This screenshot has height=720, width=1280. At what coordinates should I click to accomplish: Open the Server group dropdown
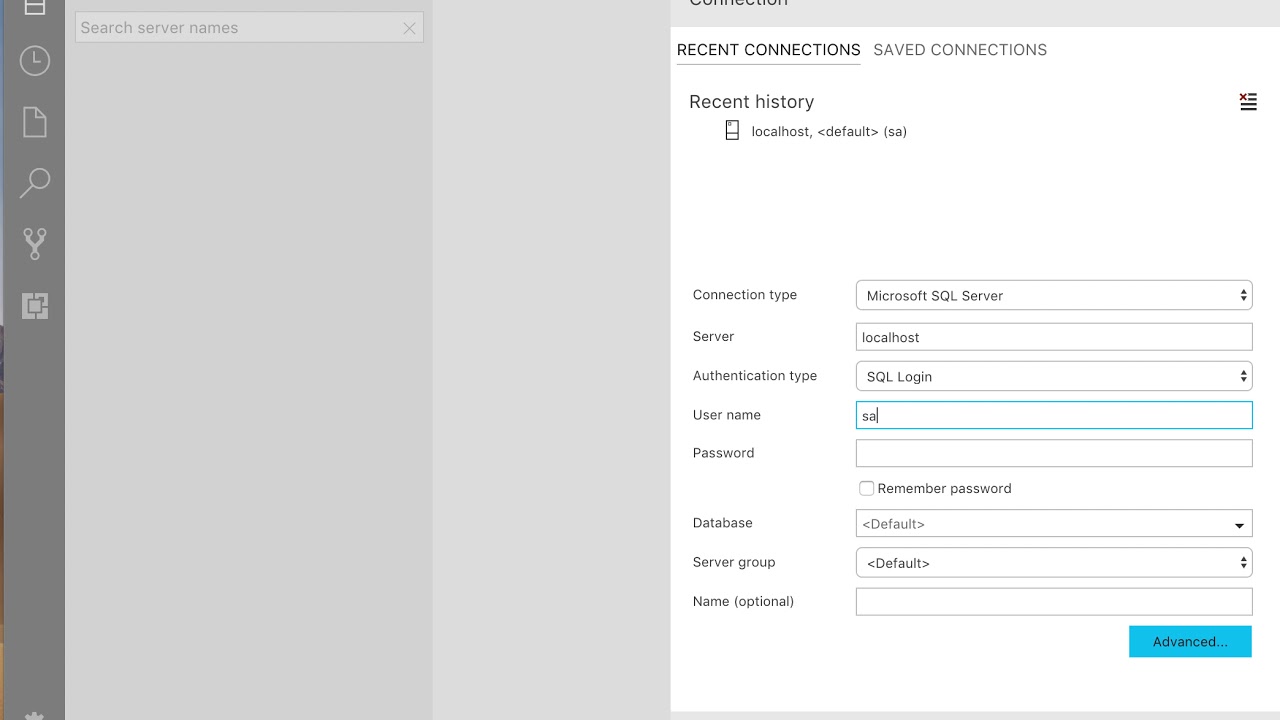pyautogui.click(x=1054, y=562)
